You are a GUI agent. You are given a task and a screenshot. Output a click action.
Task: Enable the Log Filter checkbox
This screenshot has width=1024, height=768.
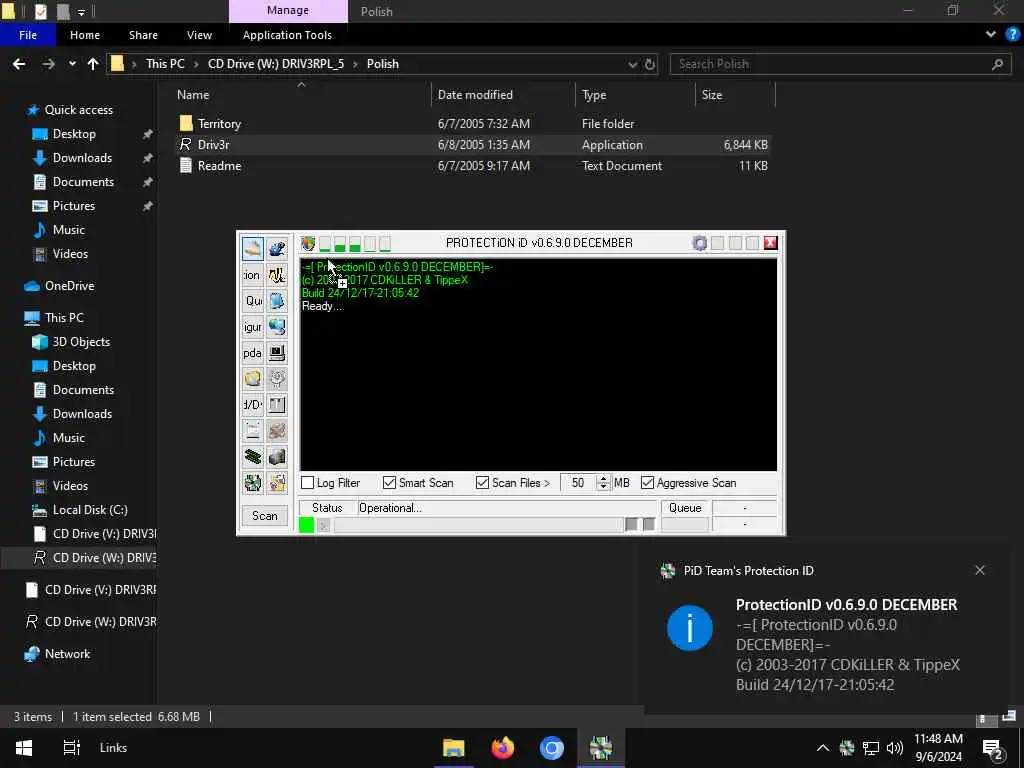point(308,483)
